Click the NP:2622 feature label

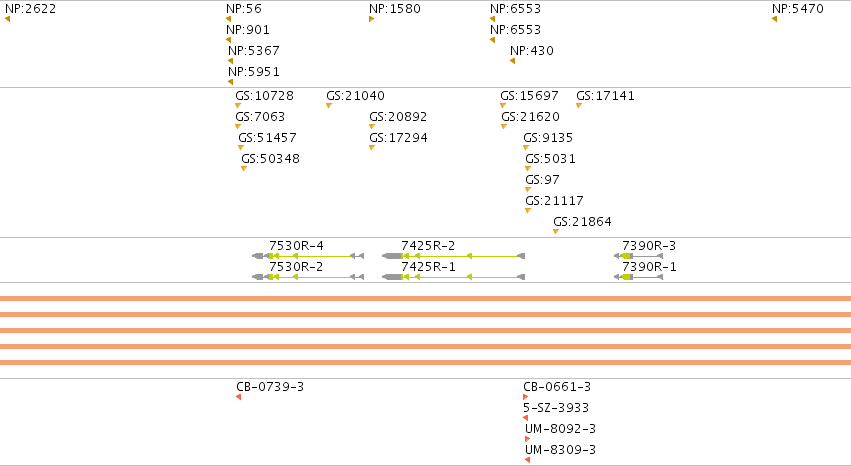pos(30,9)
